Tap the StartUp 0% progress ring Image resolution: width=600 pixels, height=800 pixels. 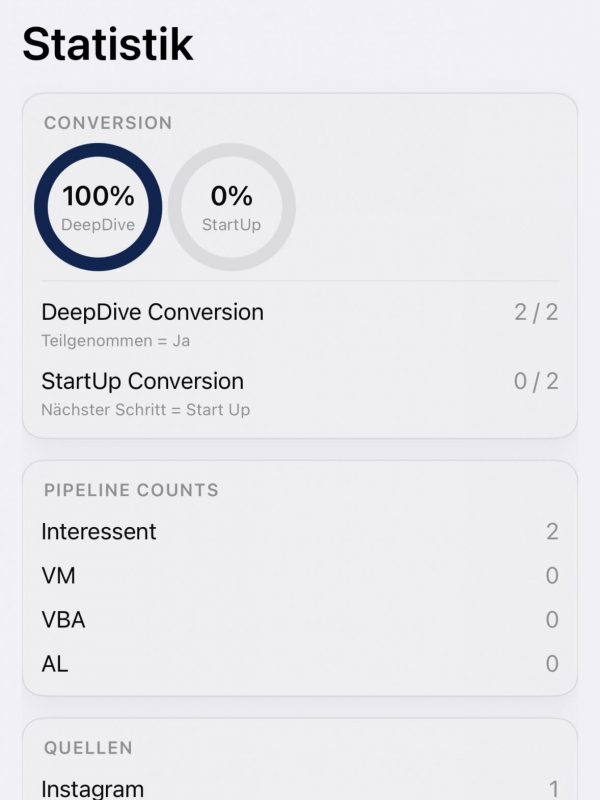(231, 207)
